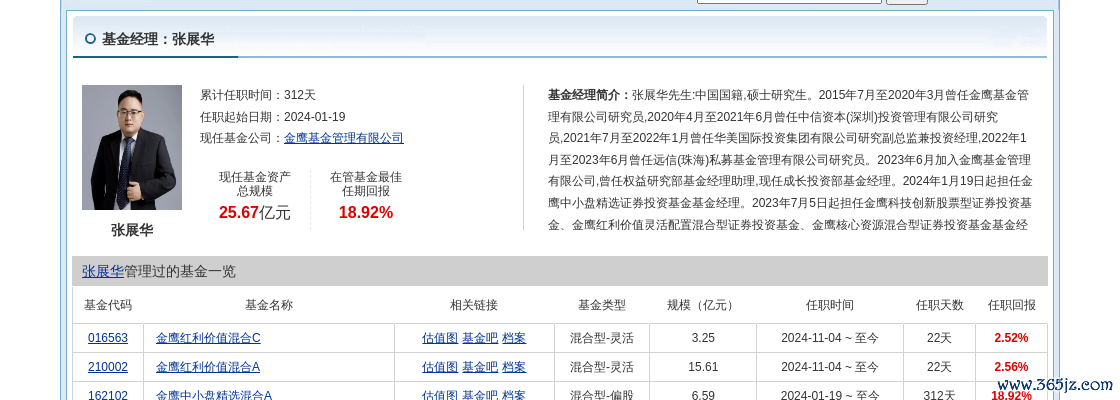Click the circle icon before 基金经理 title
The image size is (1120, 400).
click(x=90, y=39)
